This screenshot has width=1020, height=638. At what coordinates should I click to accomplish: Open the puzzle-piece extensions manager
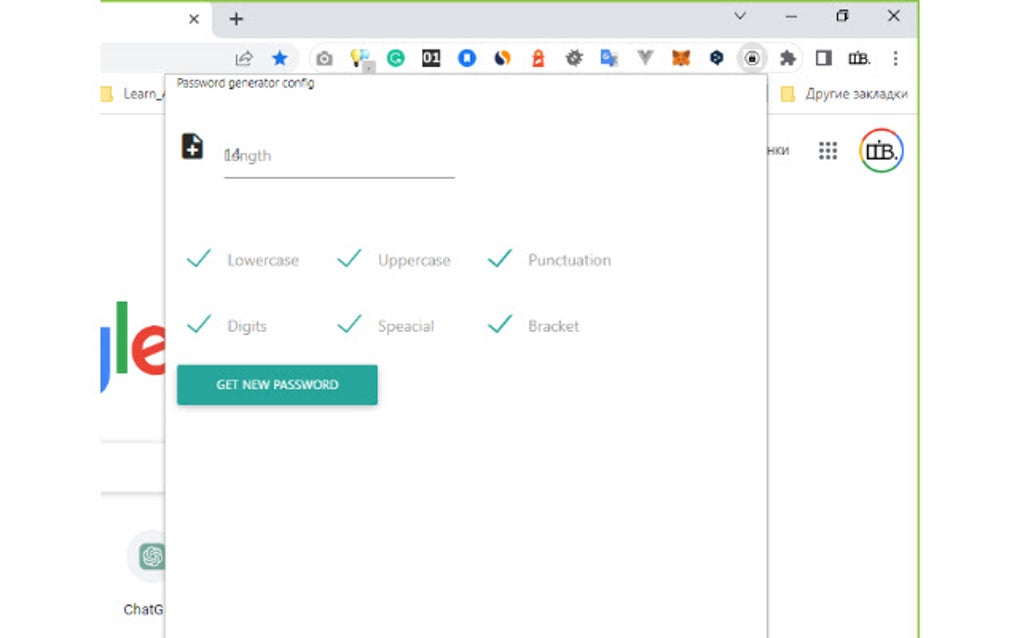[x=787, y=58]
